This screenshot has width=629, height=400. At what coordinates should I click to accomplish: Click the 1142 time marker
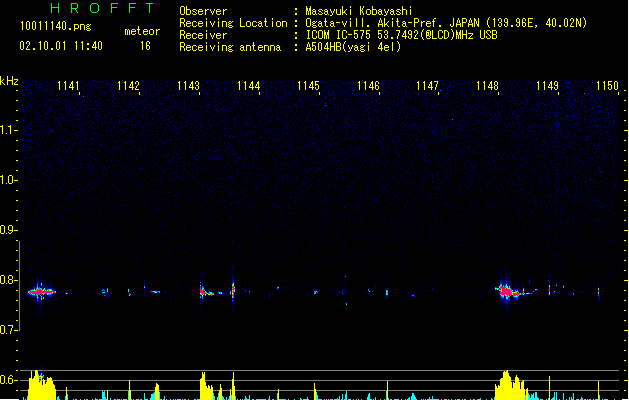click(x=128, y=86)
